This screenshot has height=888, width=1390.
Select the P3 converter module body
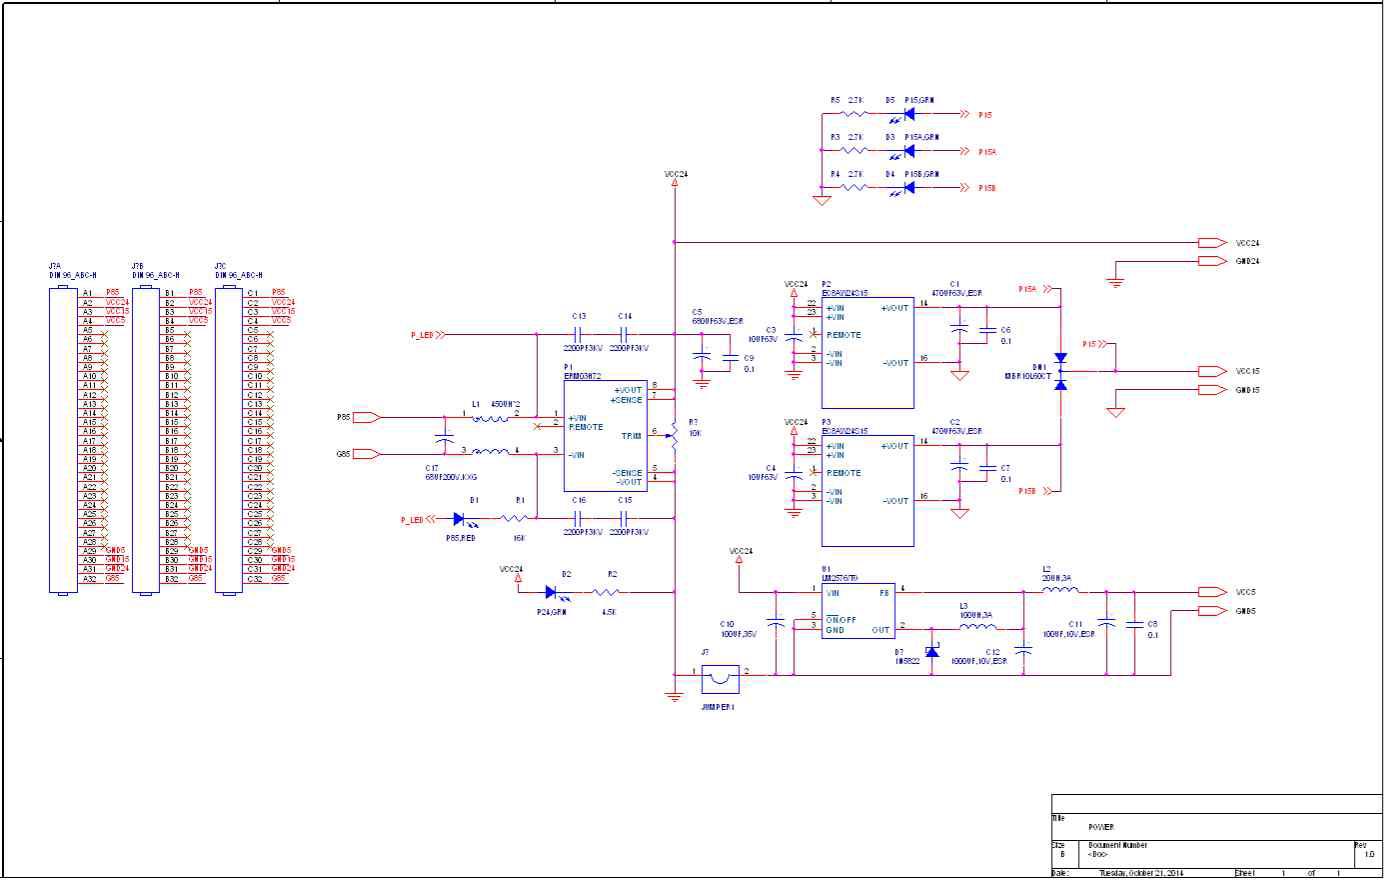tap(868, 491)
